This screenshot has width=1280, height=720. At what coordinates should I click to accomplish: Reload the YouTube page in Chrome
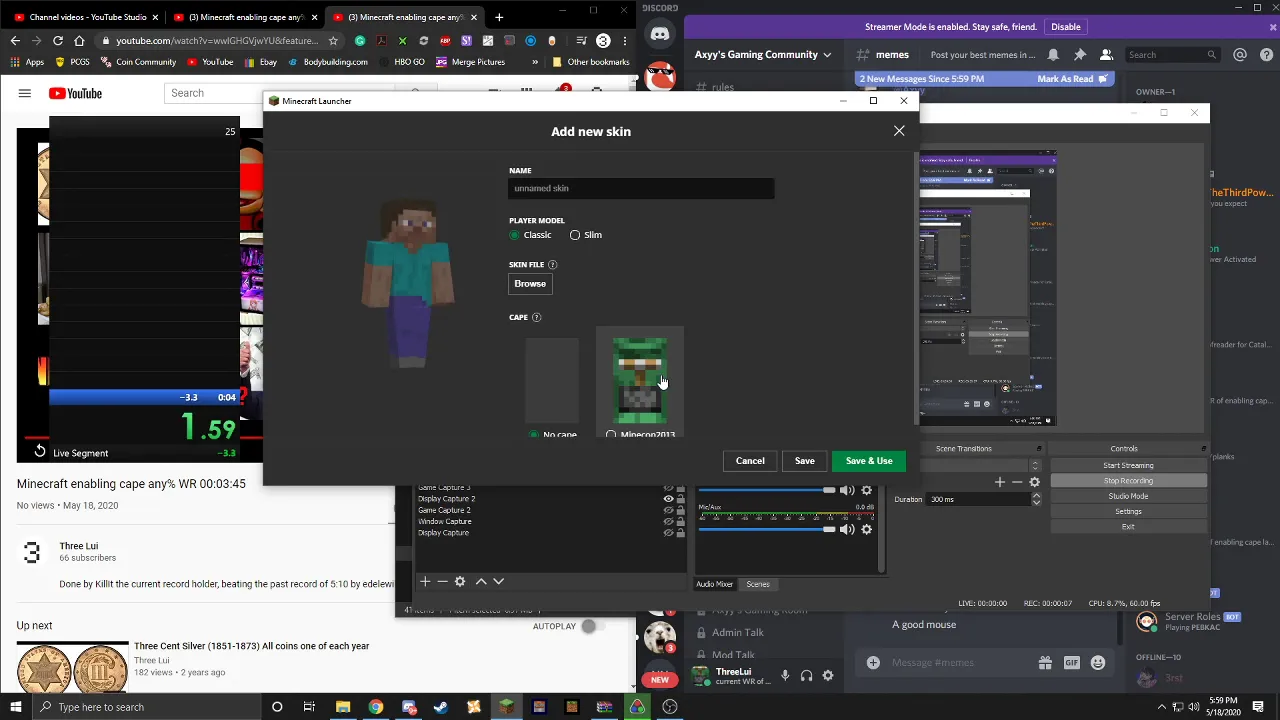[58, 41]
